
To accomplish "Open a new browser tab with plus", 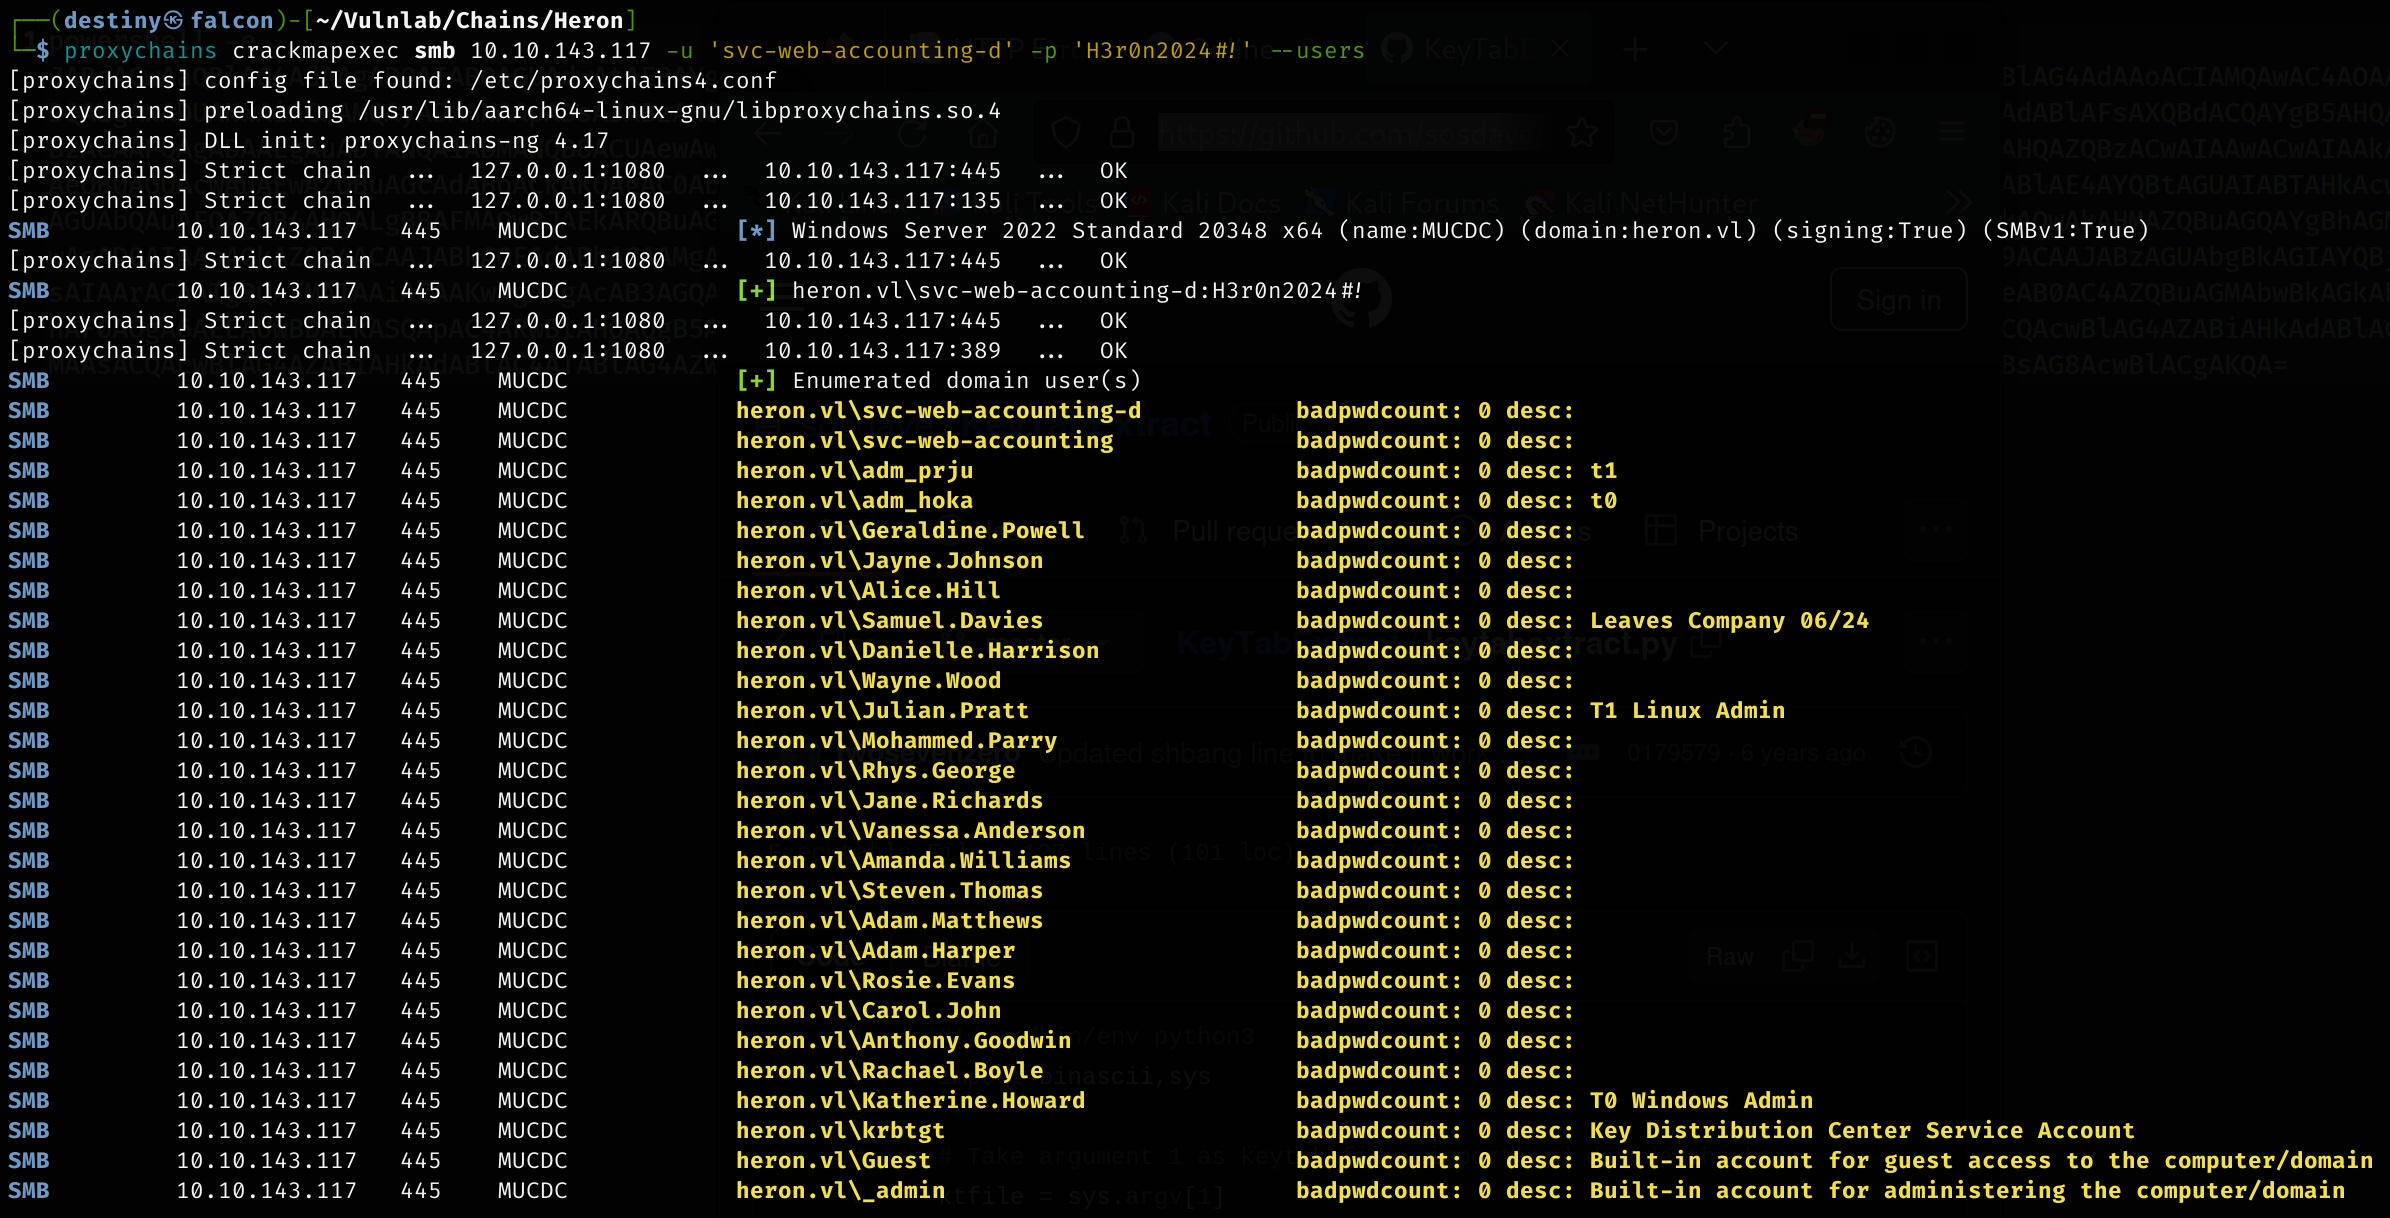I will 1636,49.
